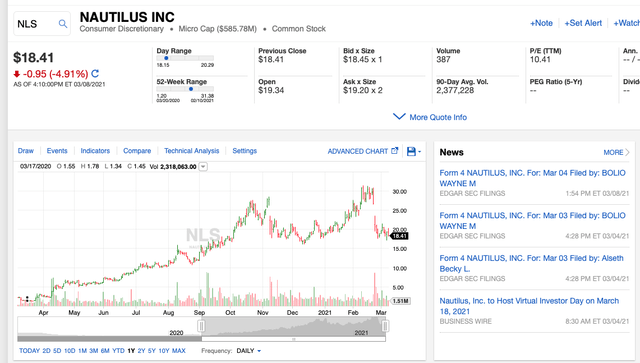Screen dimensions: 640x363
Task: Click the save chart floppy disk icon
Action: [x=411, y=151]
